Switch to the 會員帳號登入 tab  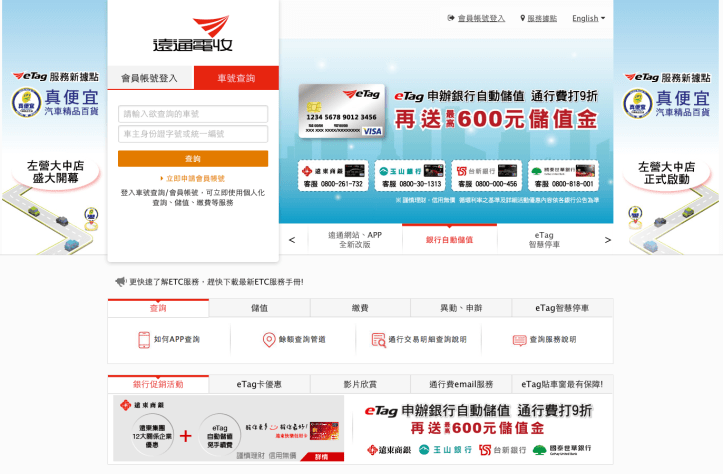pyautogui.click(x=150, y=78)
